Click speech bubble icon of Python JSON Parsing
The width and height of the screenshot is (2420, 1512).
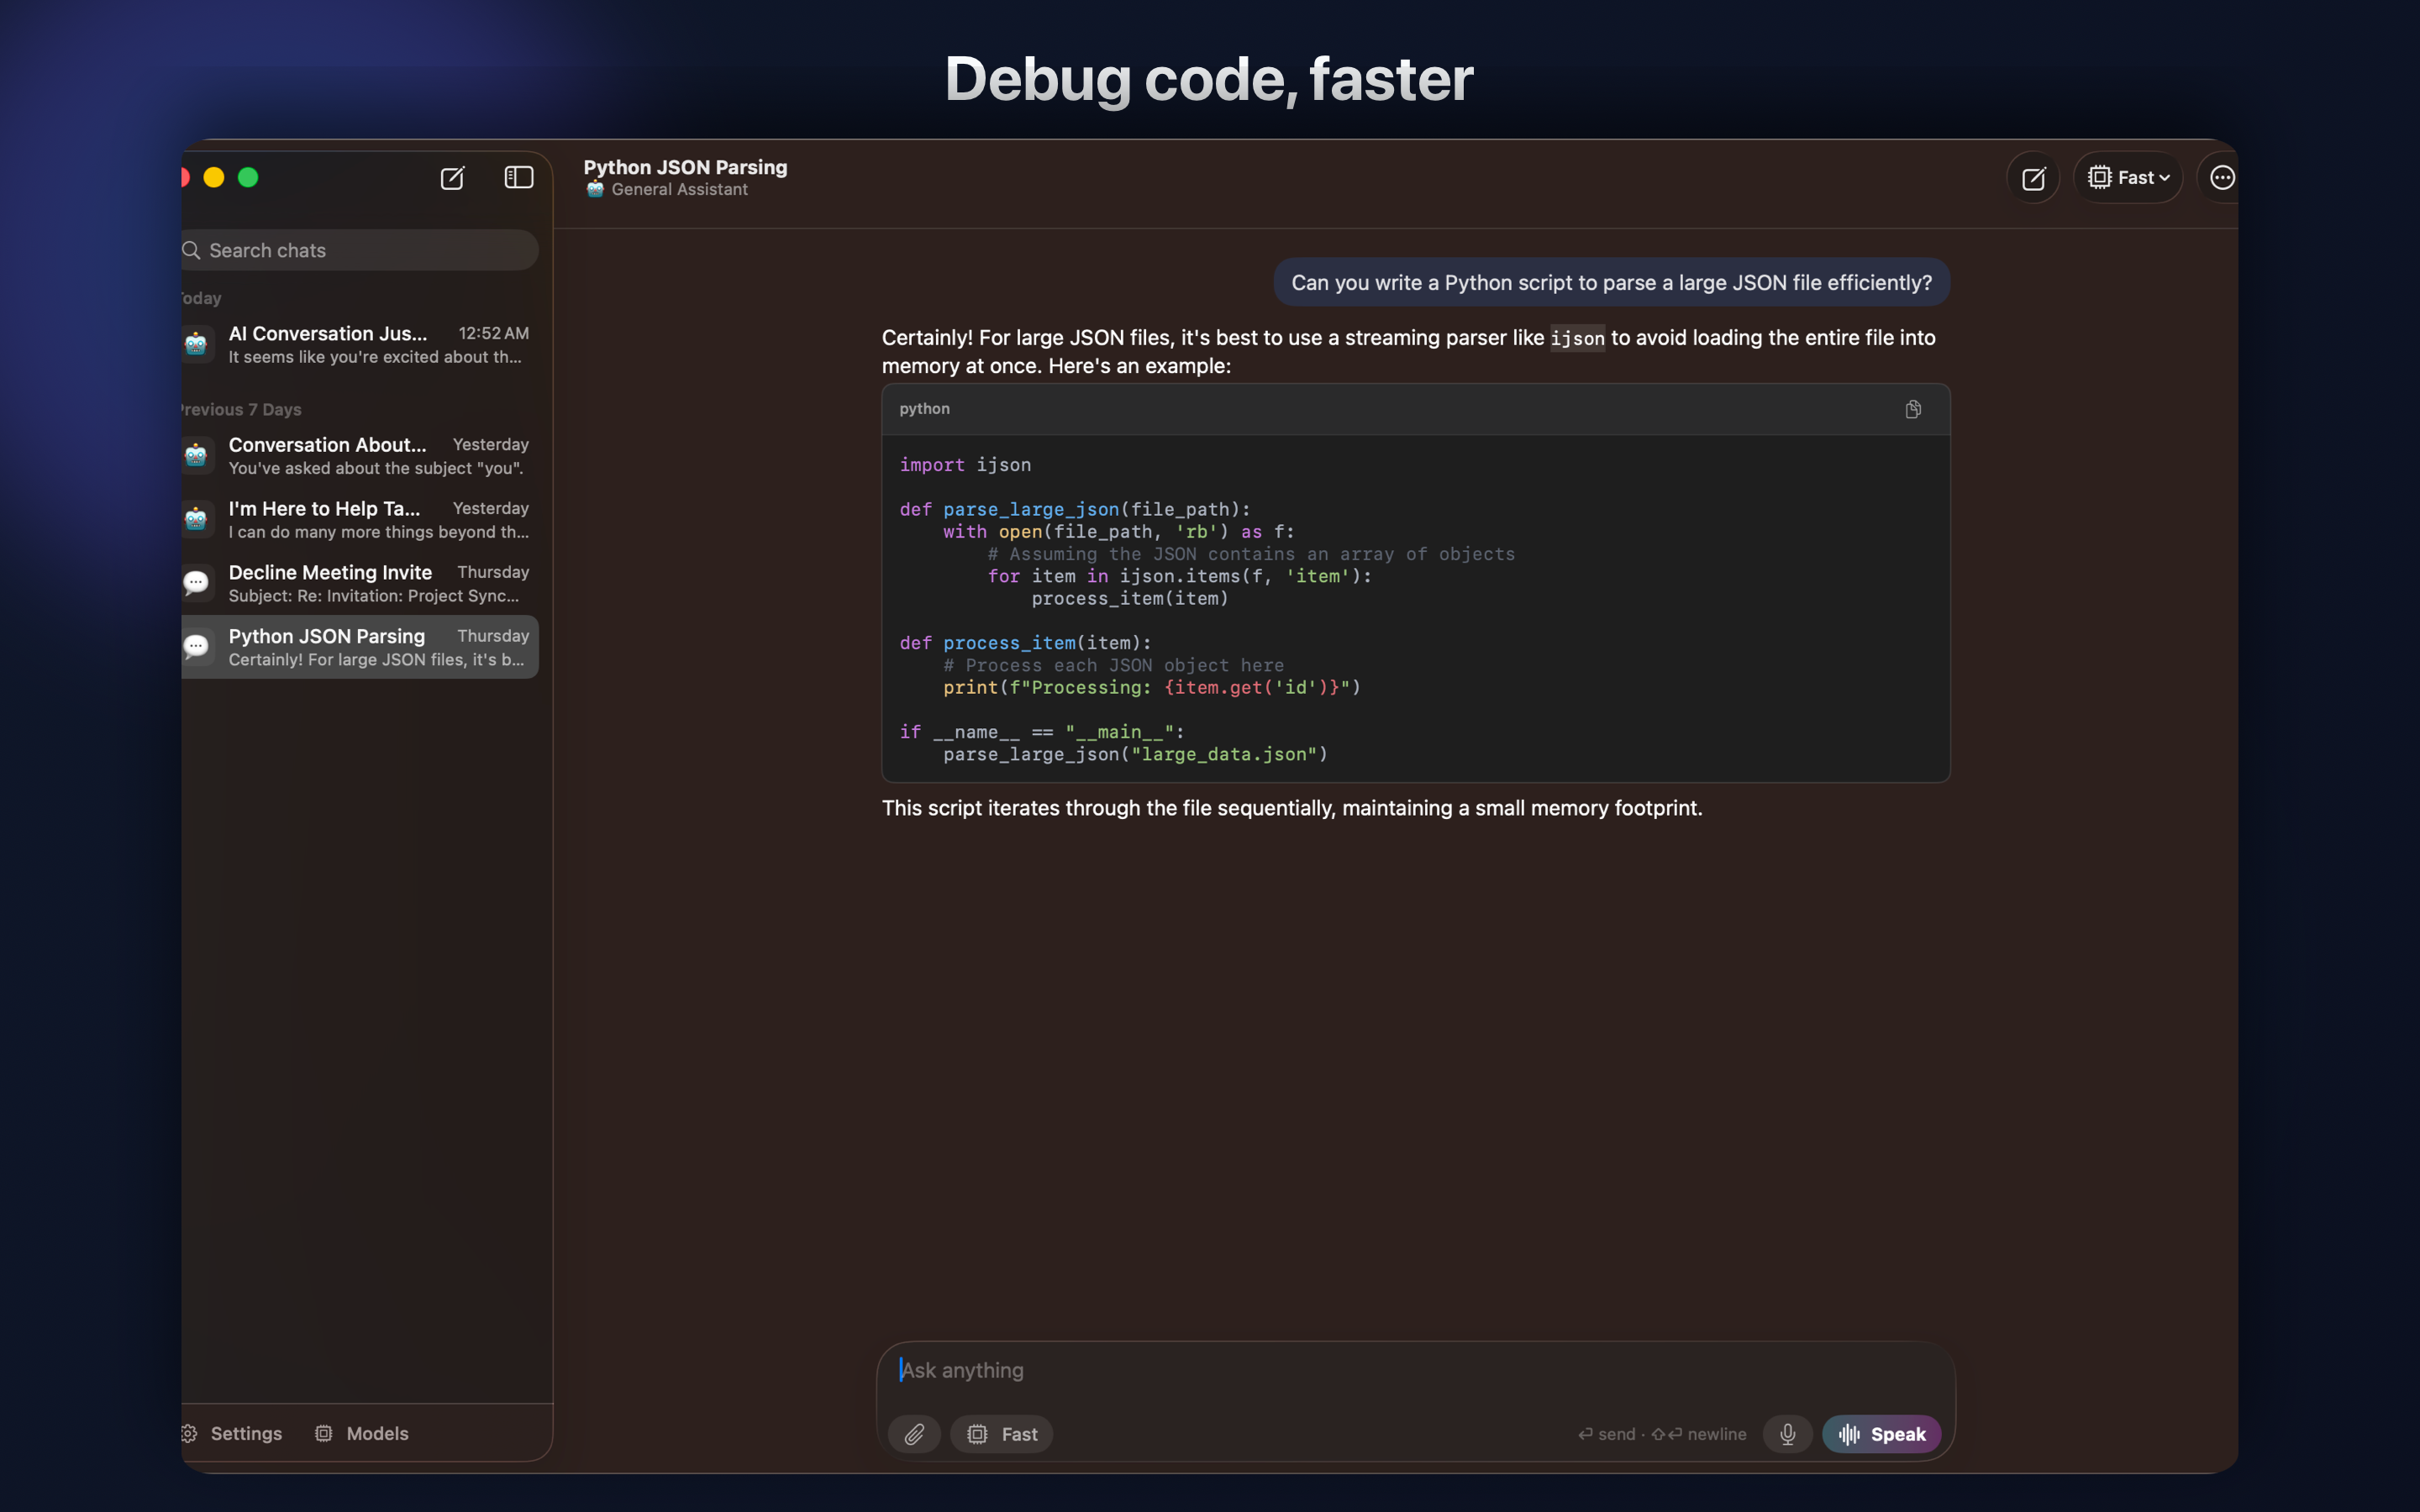196,647
